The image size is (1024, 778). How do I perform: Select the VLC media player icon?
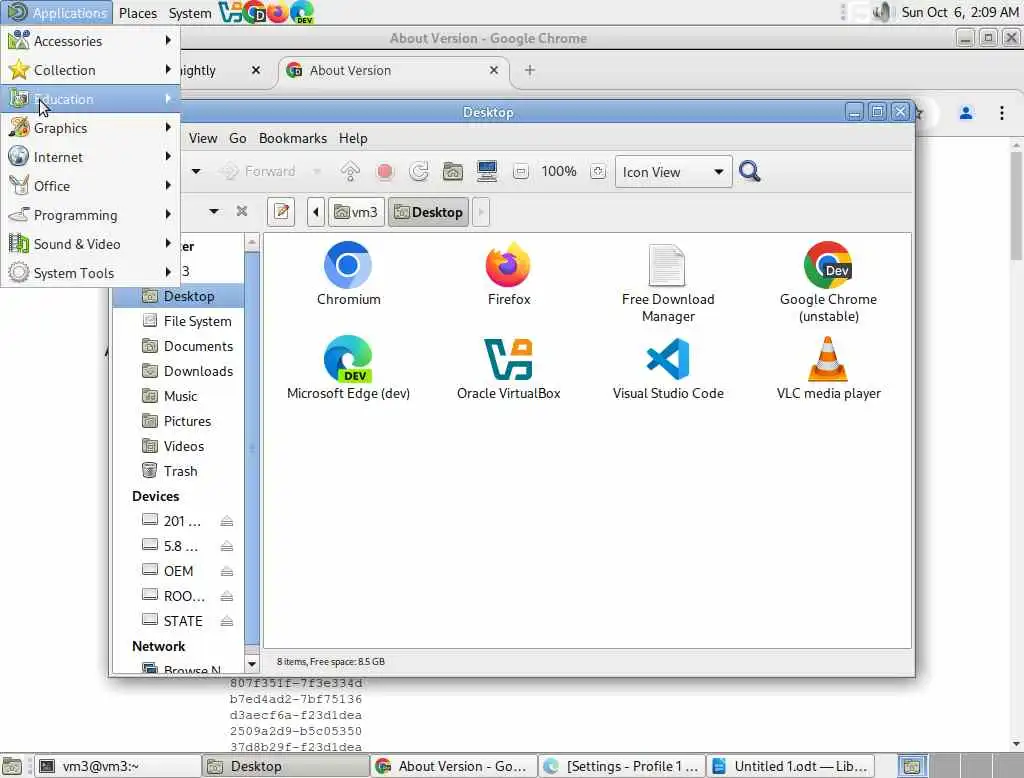coord(828,368)
